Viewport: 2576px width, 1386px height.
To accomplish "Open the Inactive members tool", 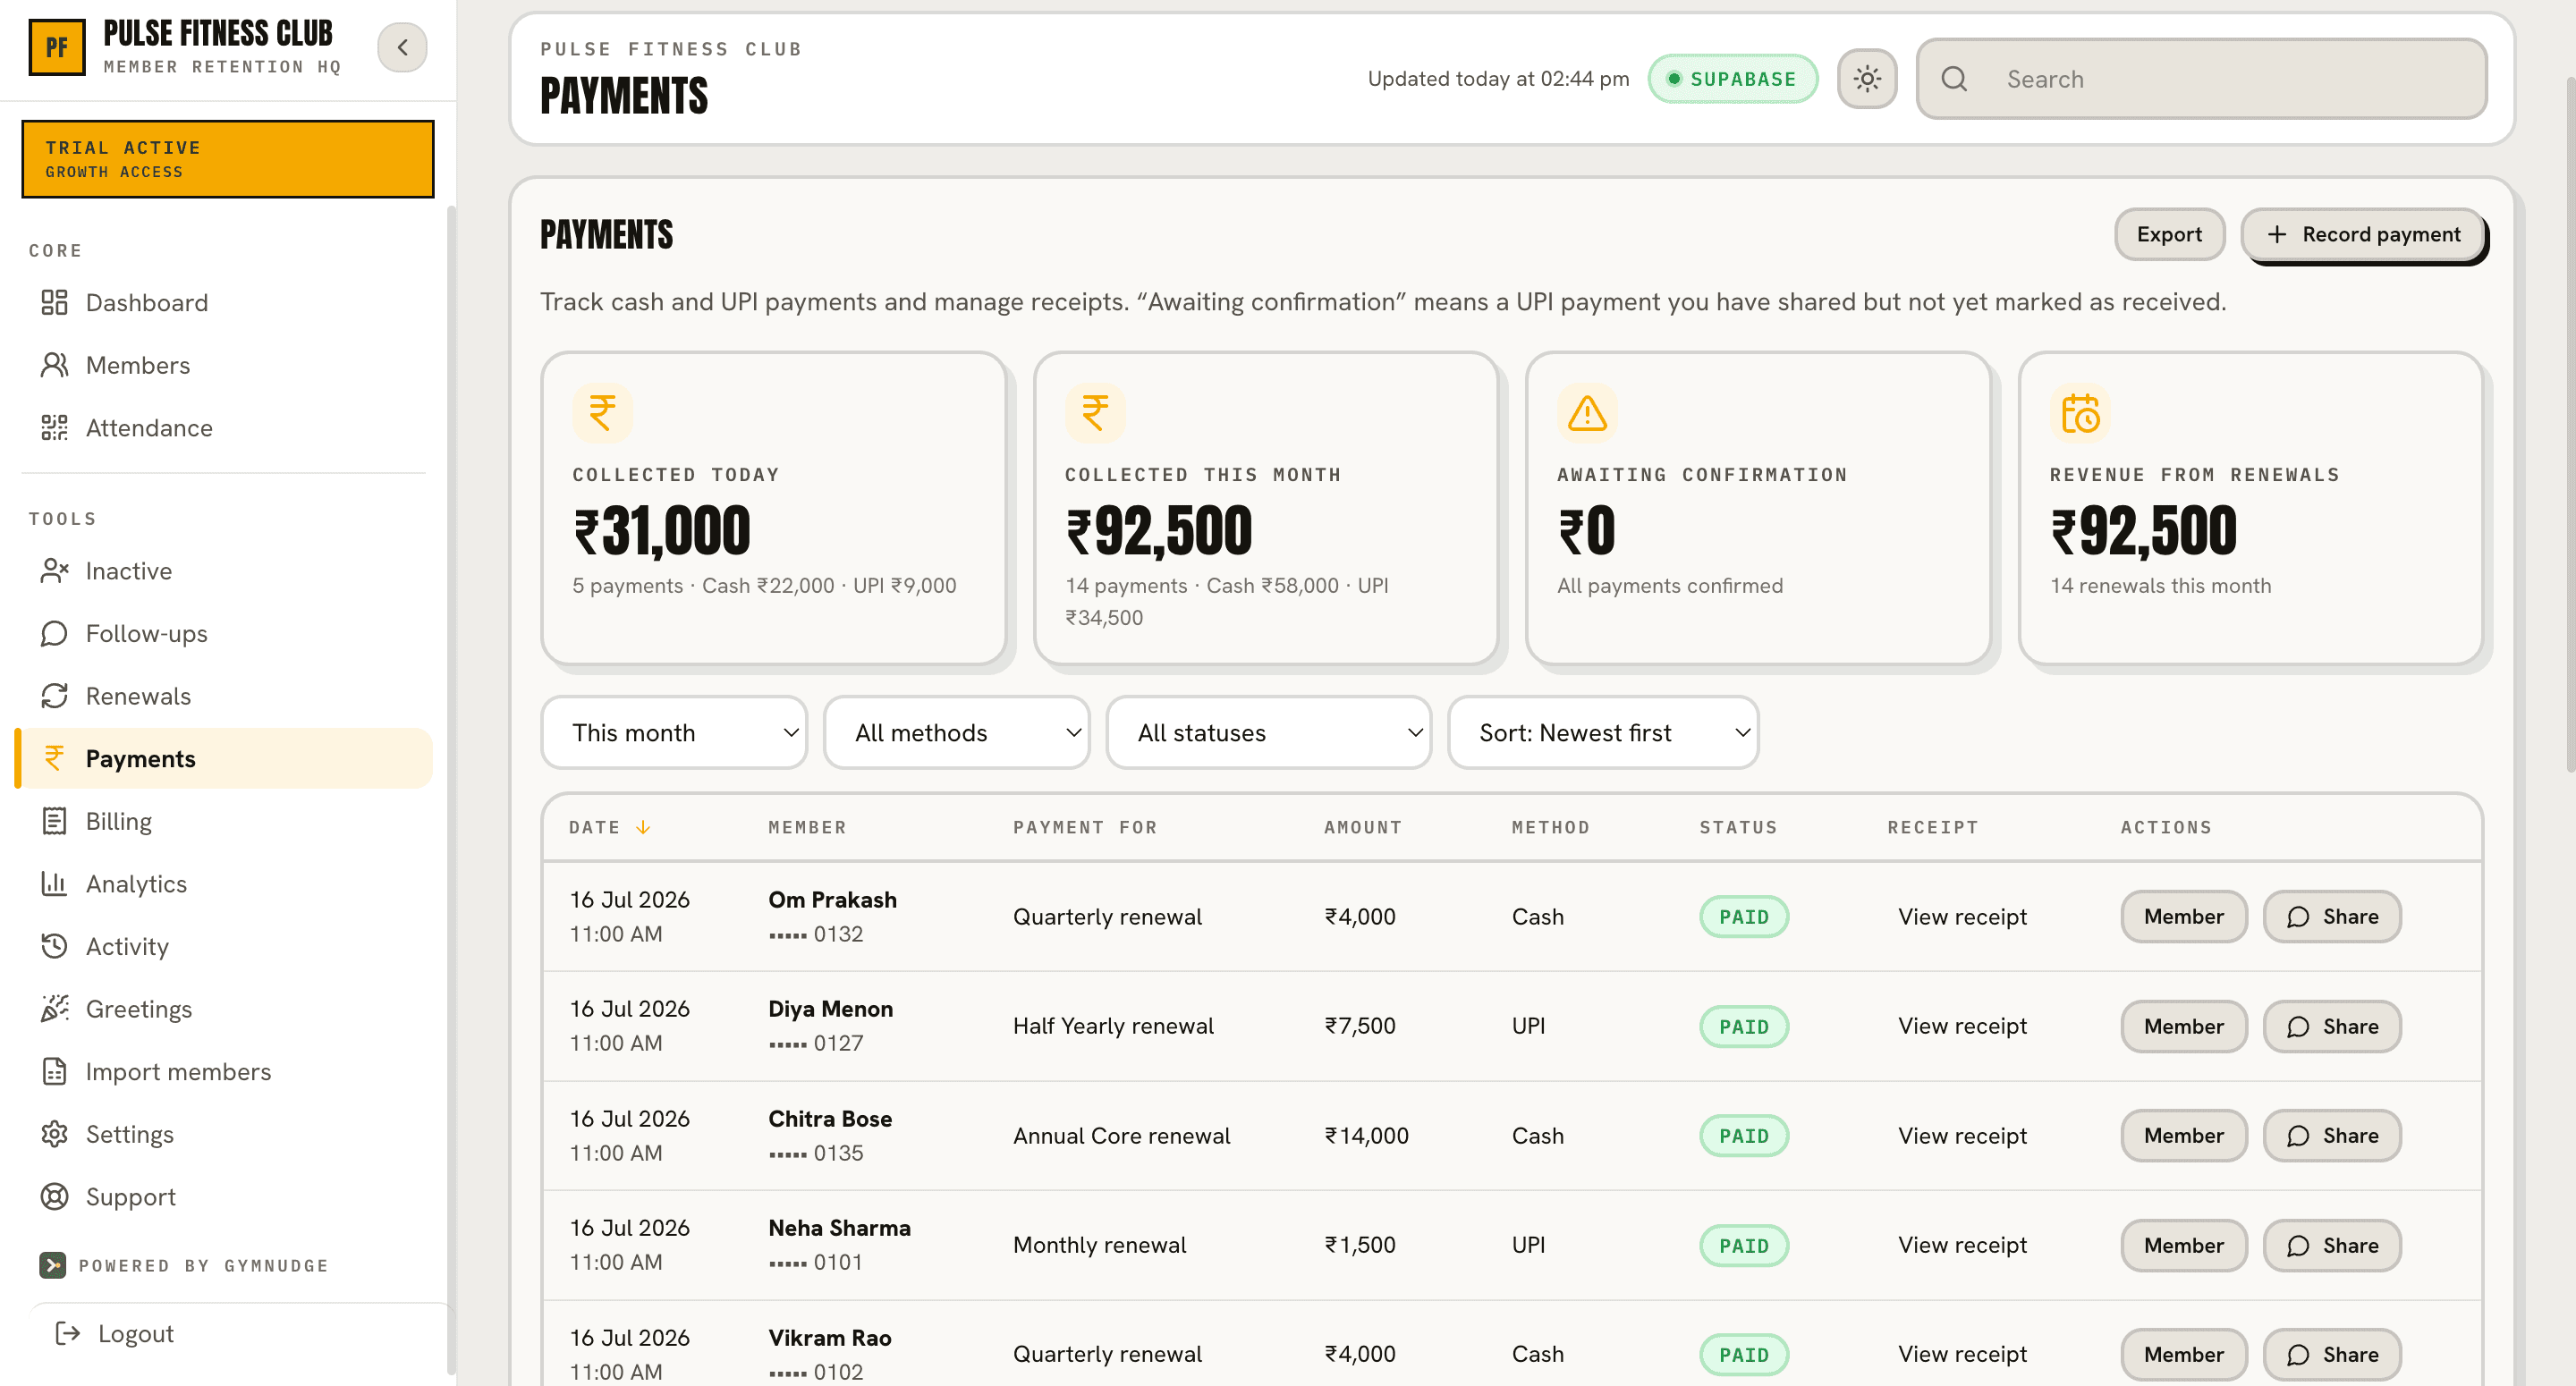I will pos(226,571).
